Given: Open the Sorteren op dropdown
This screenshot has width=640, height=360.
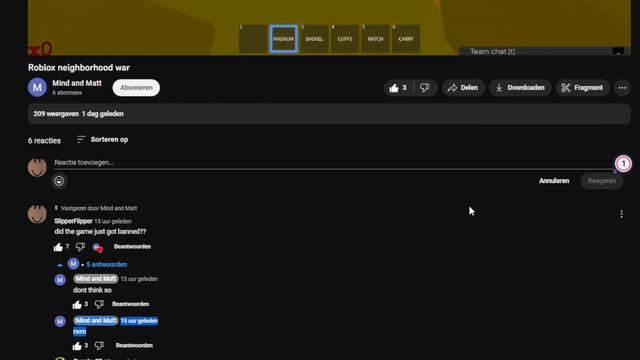Looking at the screenshot, I should (x=102, y=140).
